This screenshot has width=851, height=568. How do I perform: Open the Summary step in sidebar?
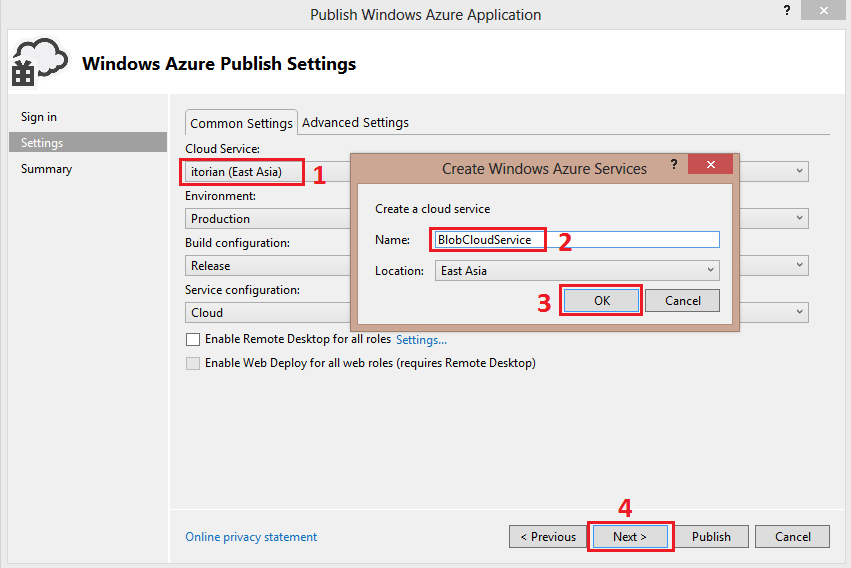pos(46,169)
